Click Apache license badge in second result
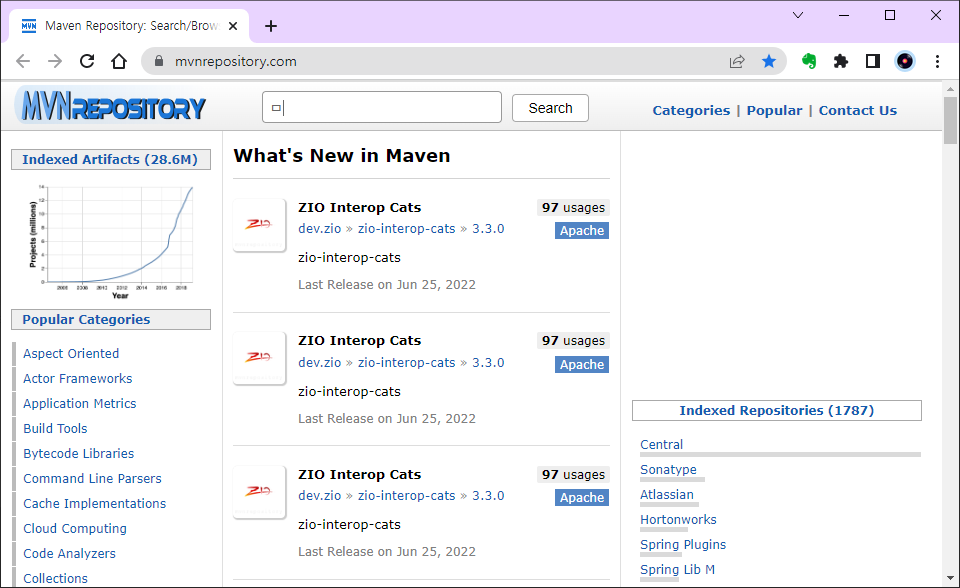 [x=582, y=364]
